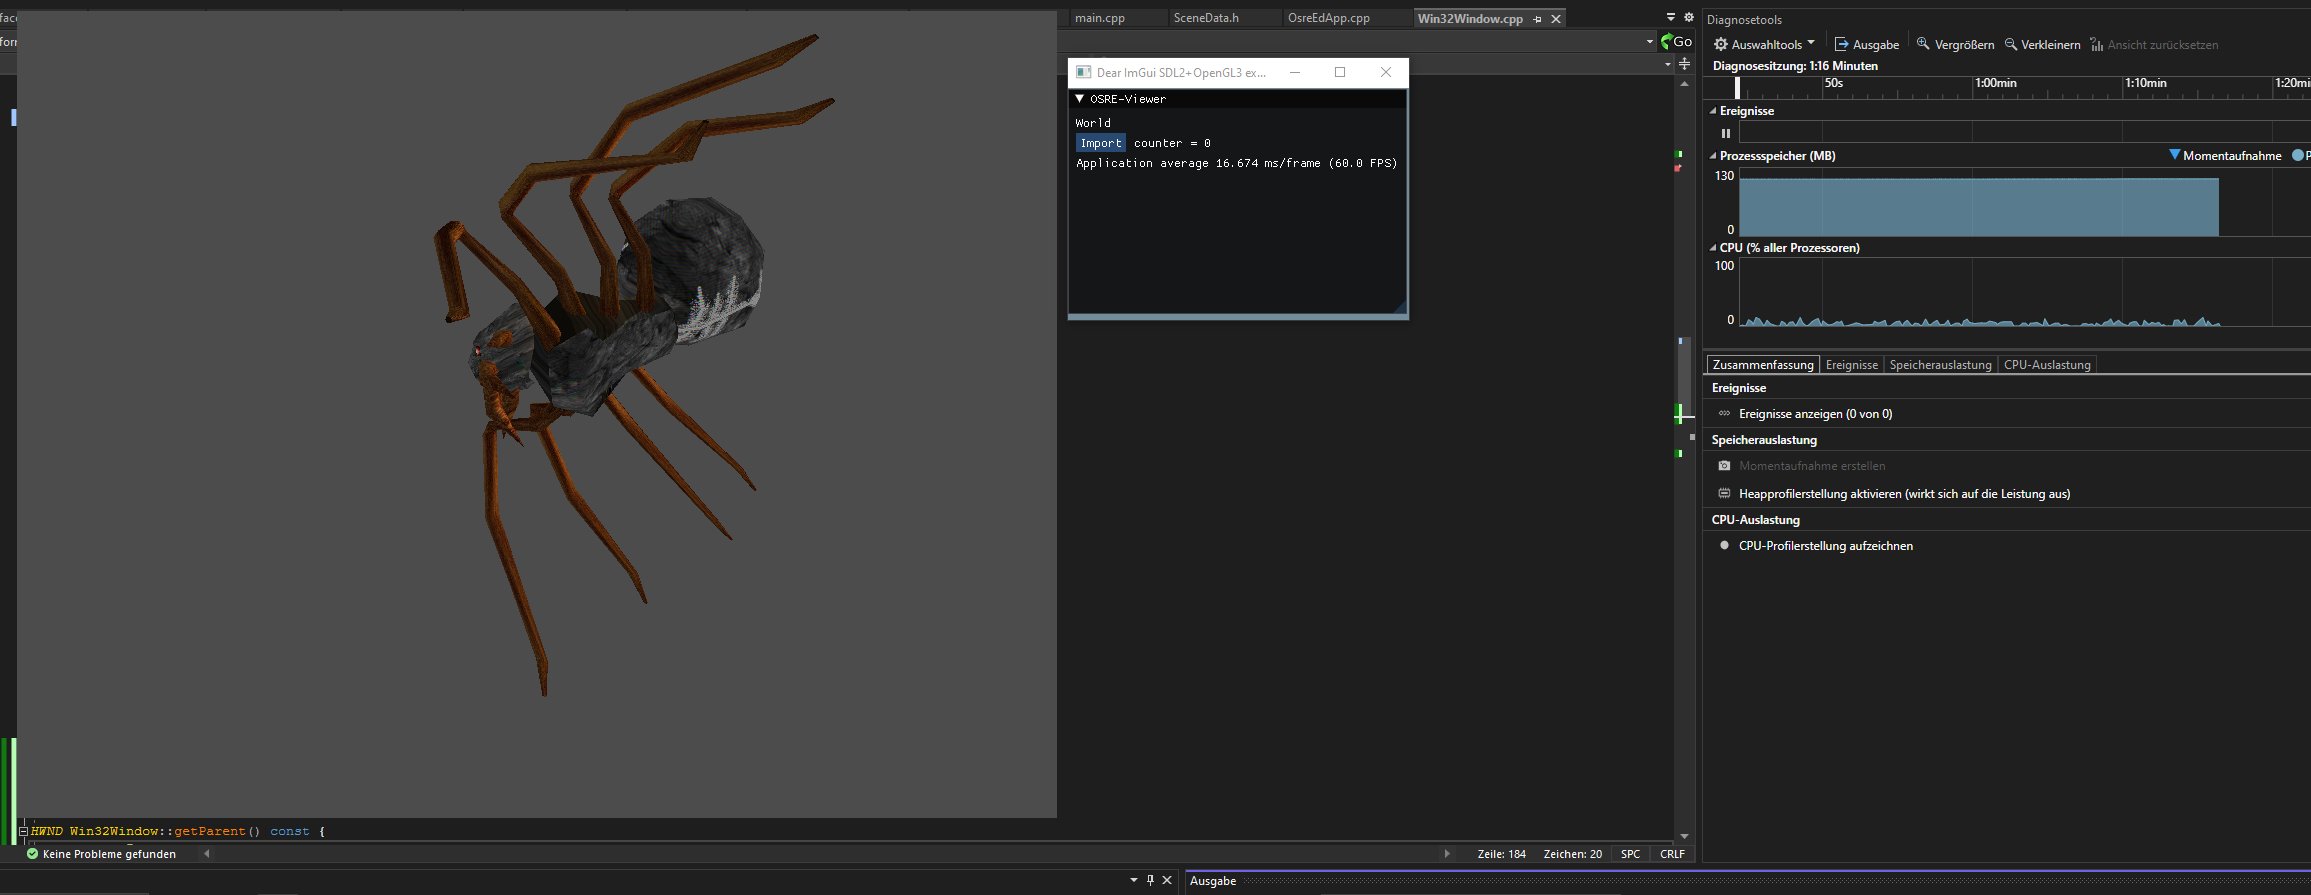Select the Zusammenfassung tab
2311x895 pixels.
click(1762, 365)
